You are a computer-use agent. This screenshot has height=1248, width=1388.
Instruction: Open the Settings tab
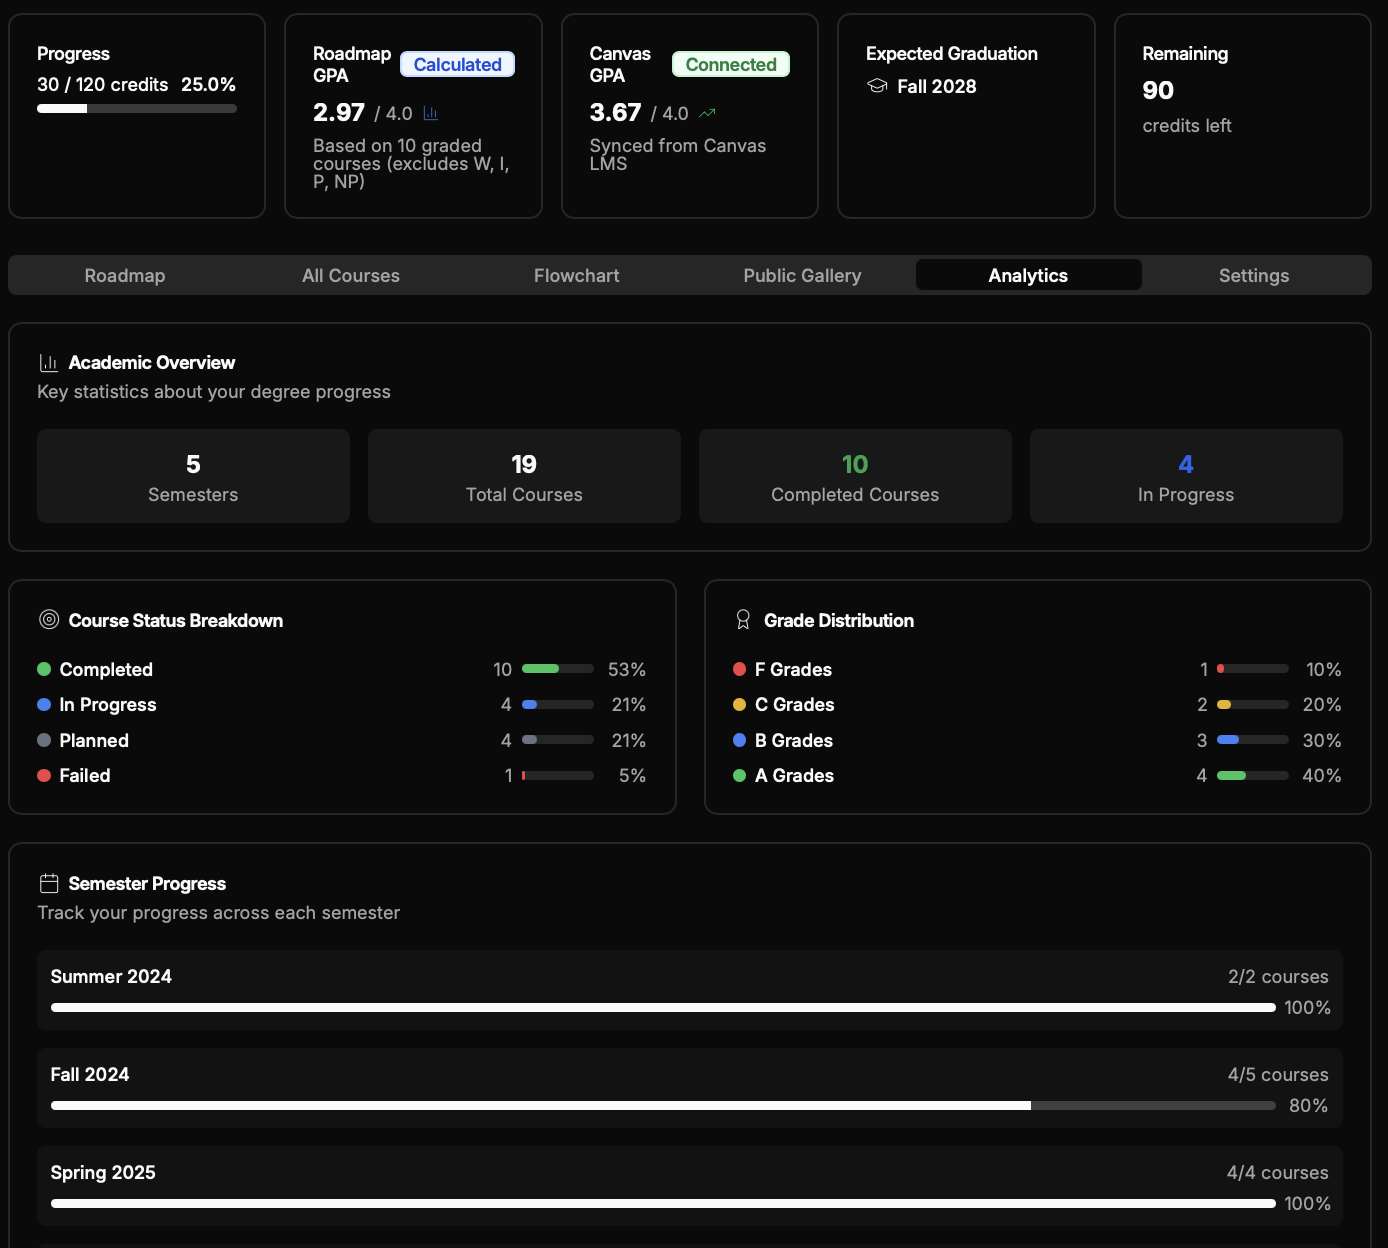pos(1254,275)
